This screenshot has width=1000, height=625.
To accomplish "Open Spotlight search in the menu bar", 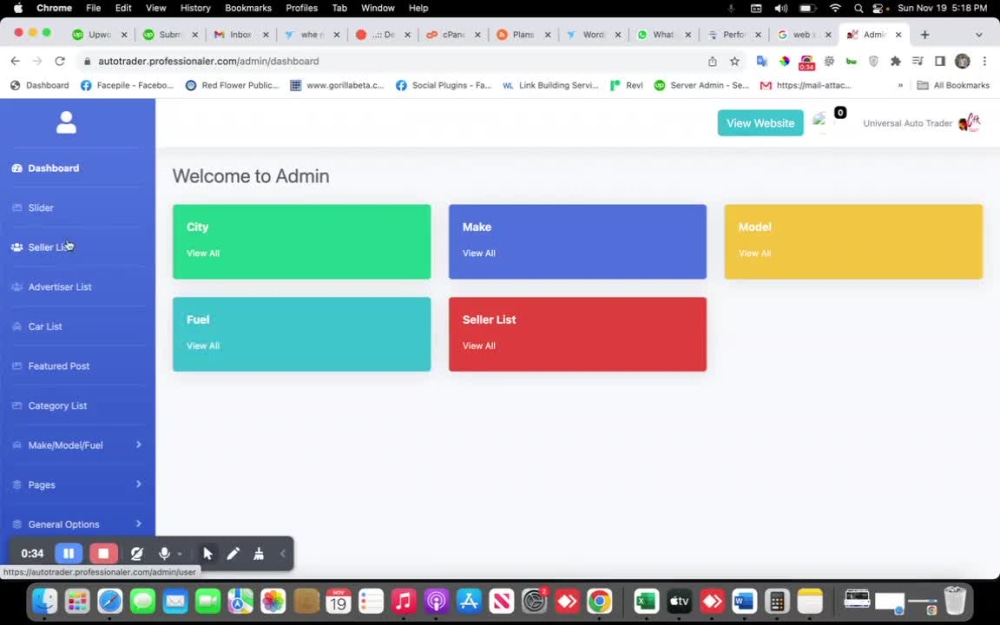I will coord(858,8).
